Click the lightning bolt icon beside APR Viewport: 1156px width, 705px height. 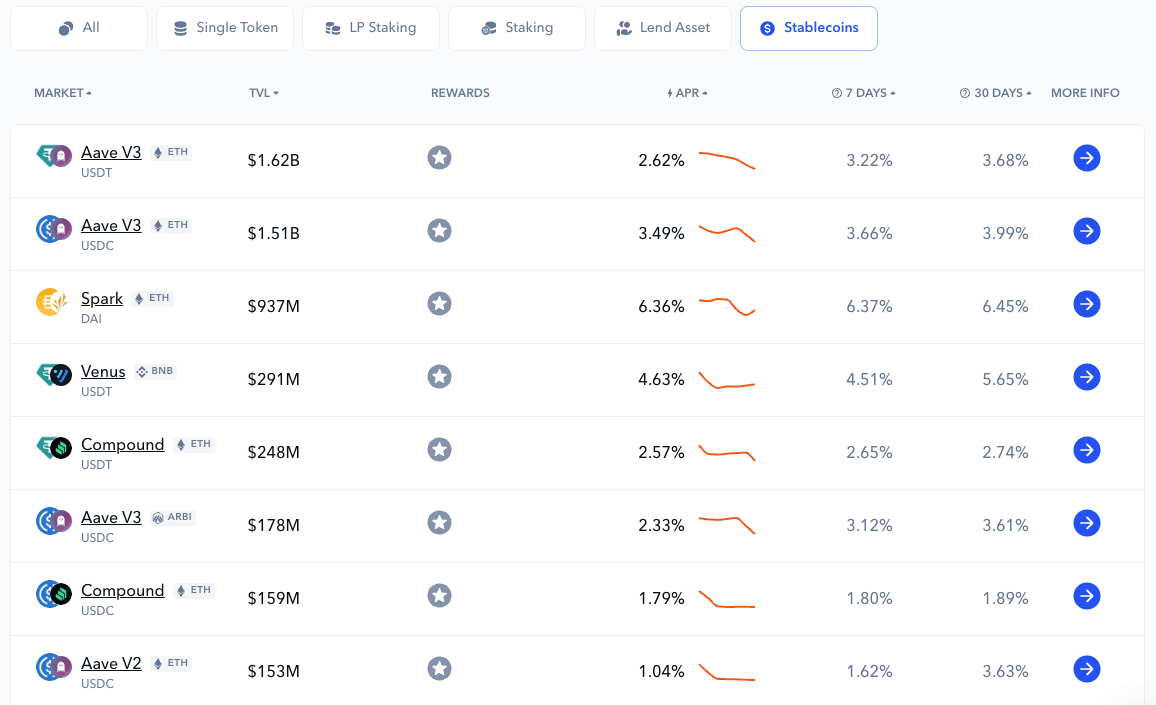(669, 93)
